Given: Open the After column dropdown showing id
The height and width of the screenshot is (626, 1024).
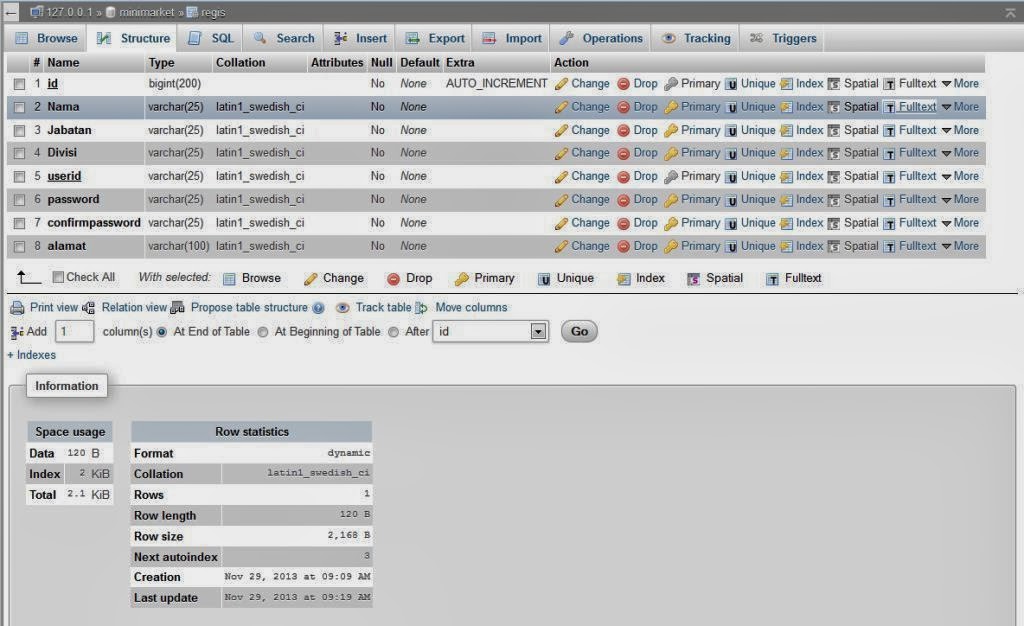Looking at the screenshot, I should click(490, 332).
